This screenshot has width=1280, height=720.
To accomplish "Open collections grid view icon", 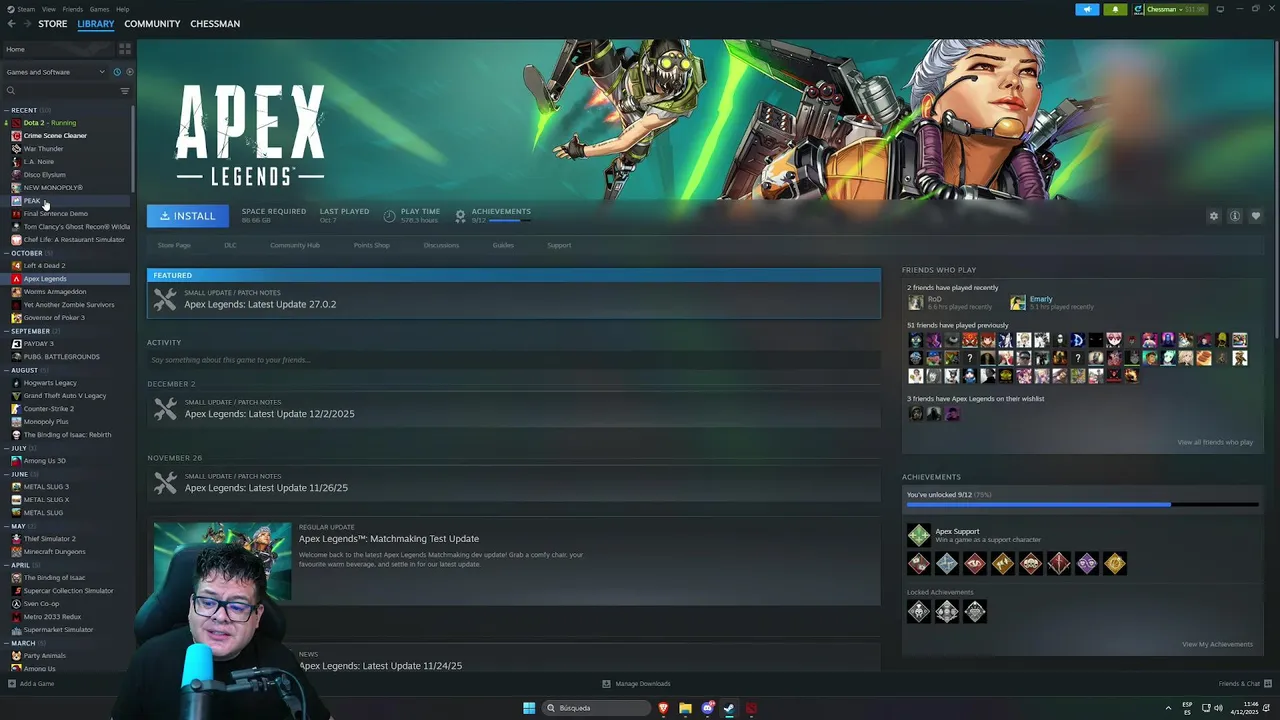I will point(125,48).
